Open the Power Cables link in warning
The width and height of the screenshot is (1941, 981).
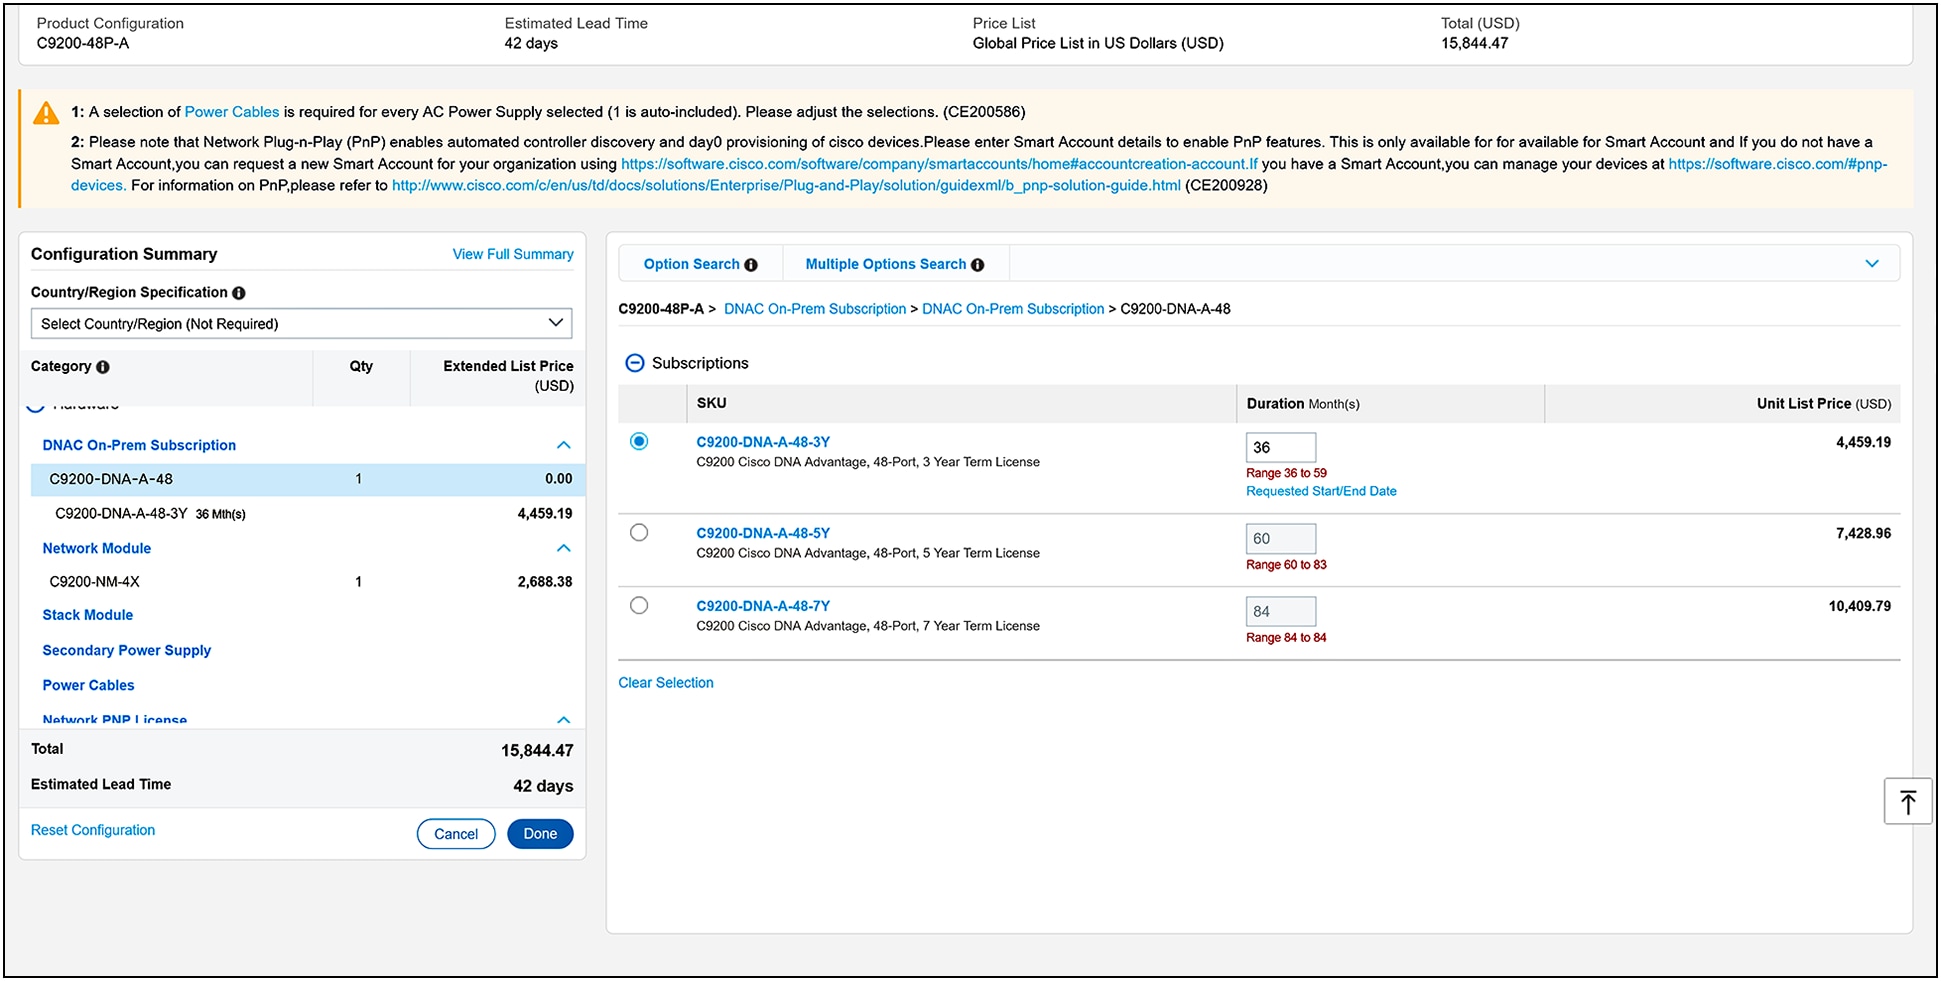[232, 112]
